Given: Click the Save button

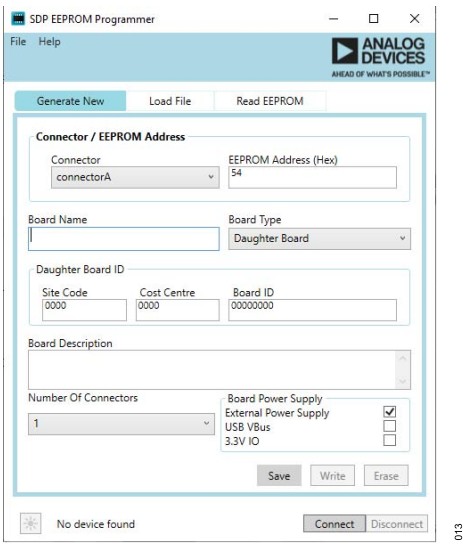Looking at the screenshot, I should (279, 475).
